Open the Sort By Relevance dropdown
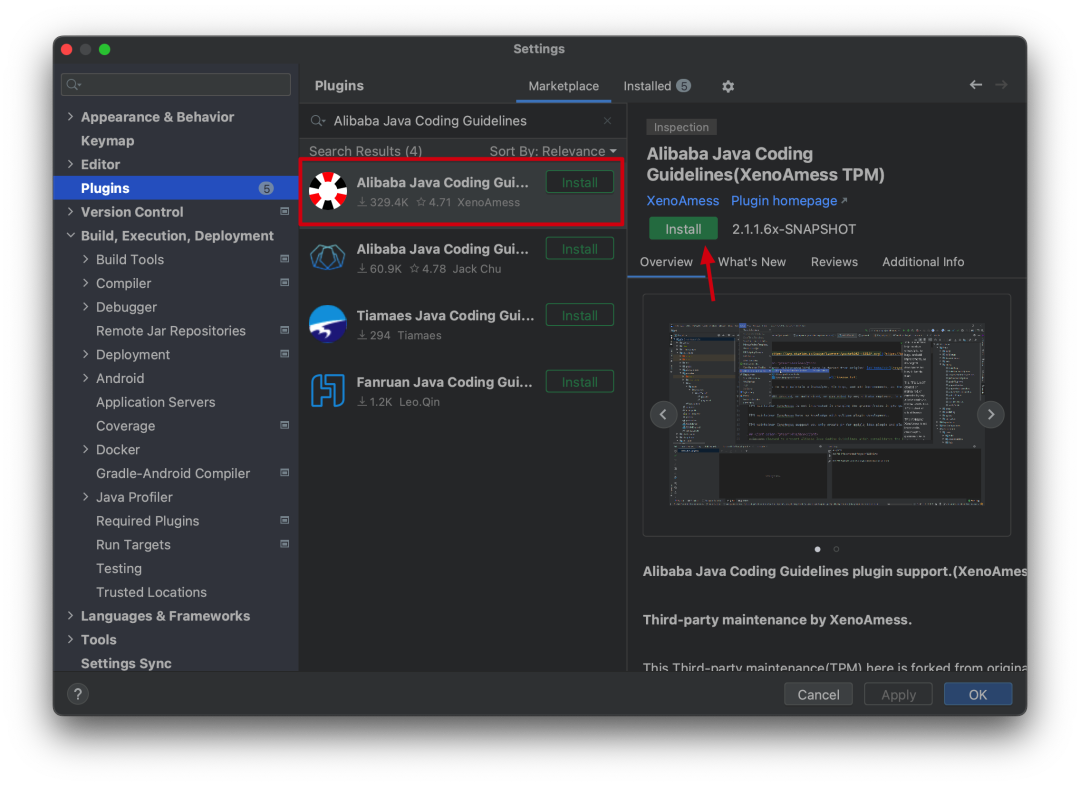Screen dimensions: 1080x786 [552, 151]
